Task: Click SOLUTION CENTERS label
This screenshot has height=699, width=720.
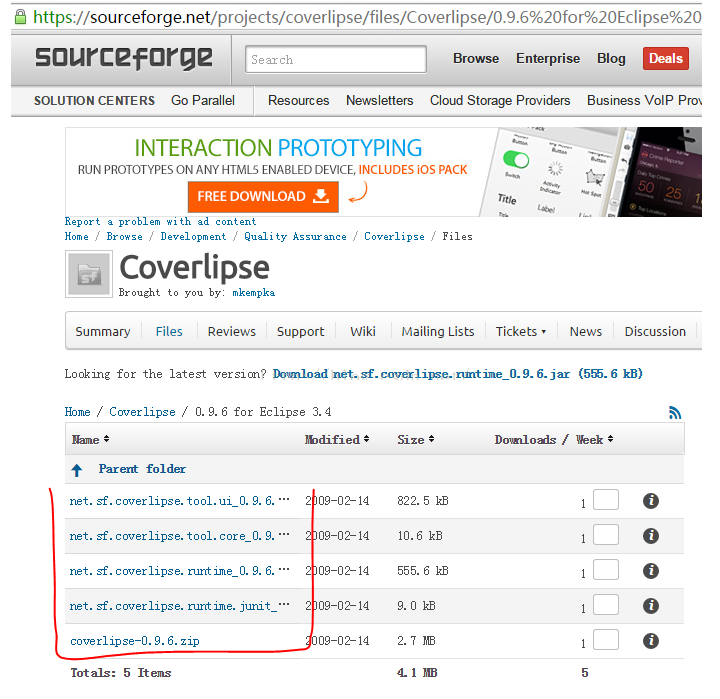Action: tap(94, 101)
